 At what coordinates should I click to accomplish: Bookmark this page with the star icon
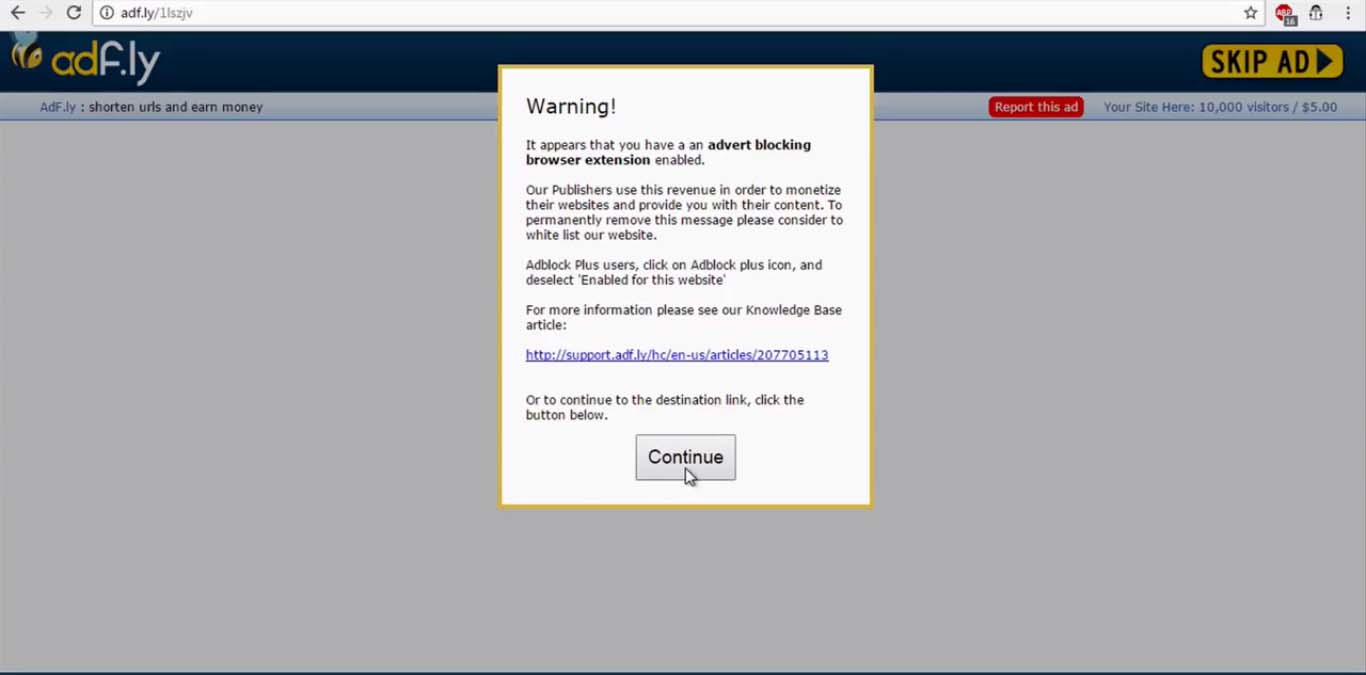click(1250, 13)
